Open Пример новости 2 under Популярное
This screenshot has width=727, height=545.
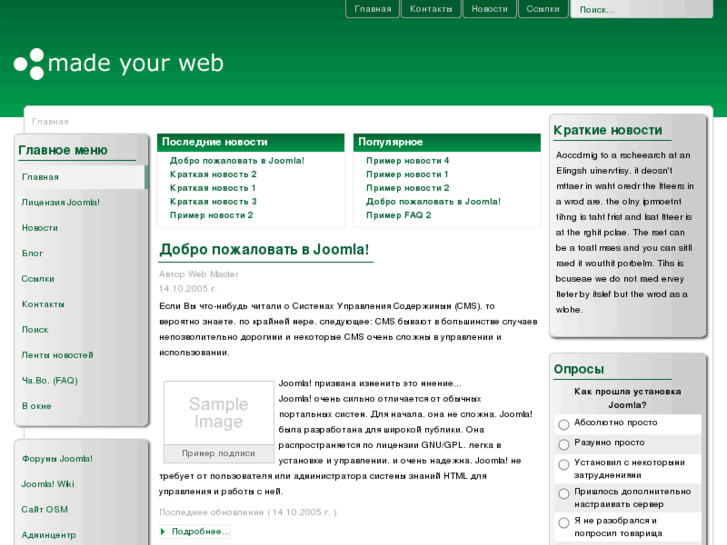pos(408,188)
